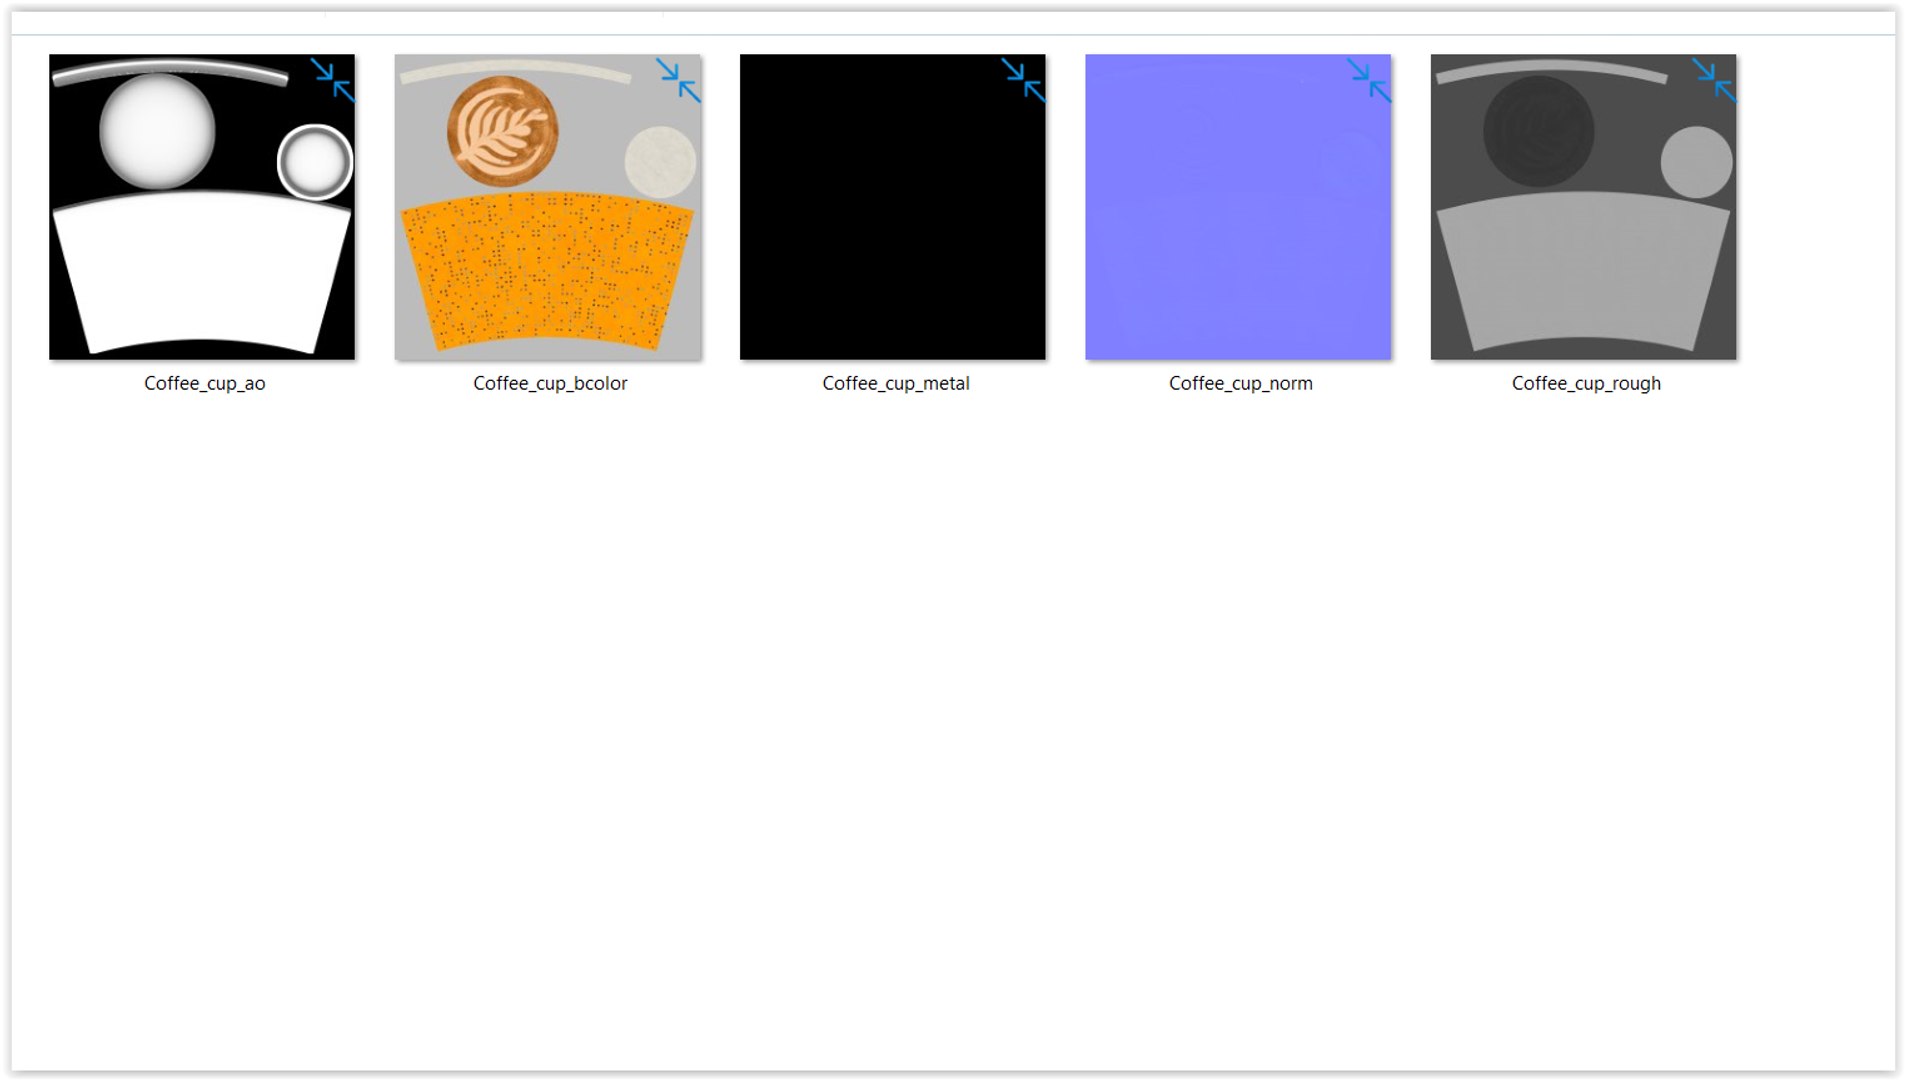Select the Coffee_cup_ao texture thumbnail

(x=202, y=207)
